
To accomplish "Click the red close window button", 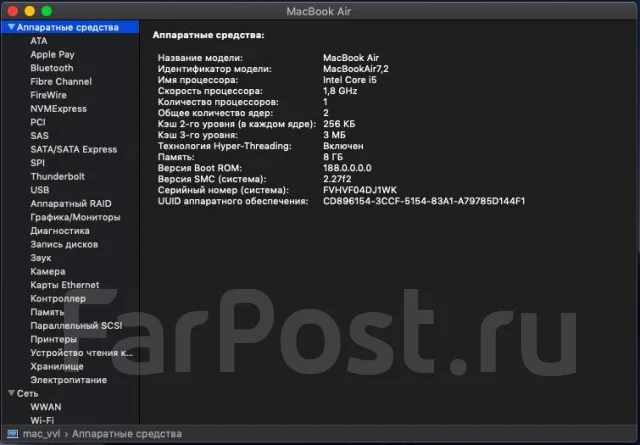I will coord(13,11).
